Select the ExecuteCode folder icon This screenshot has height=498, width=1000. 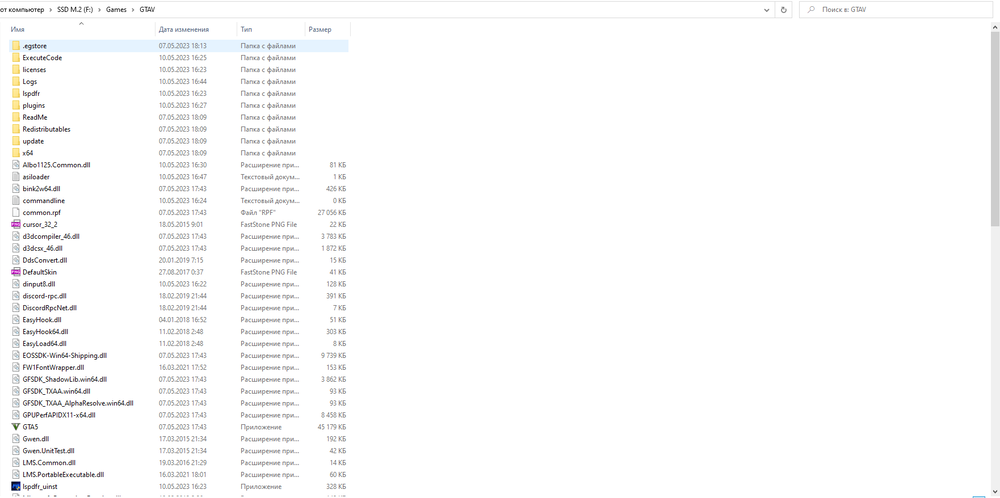[16, 57]
